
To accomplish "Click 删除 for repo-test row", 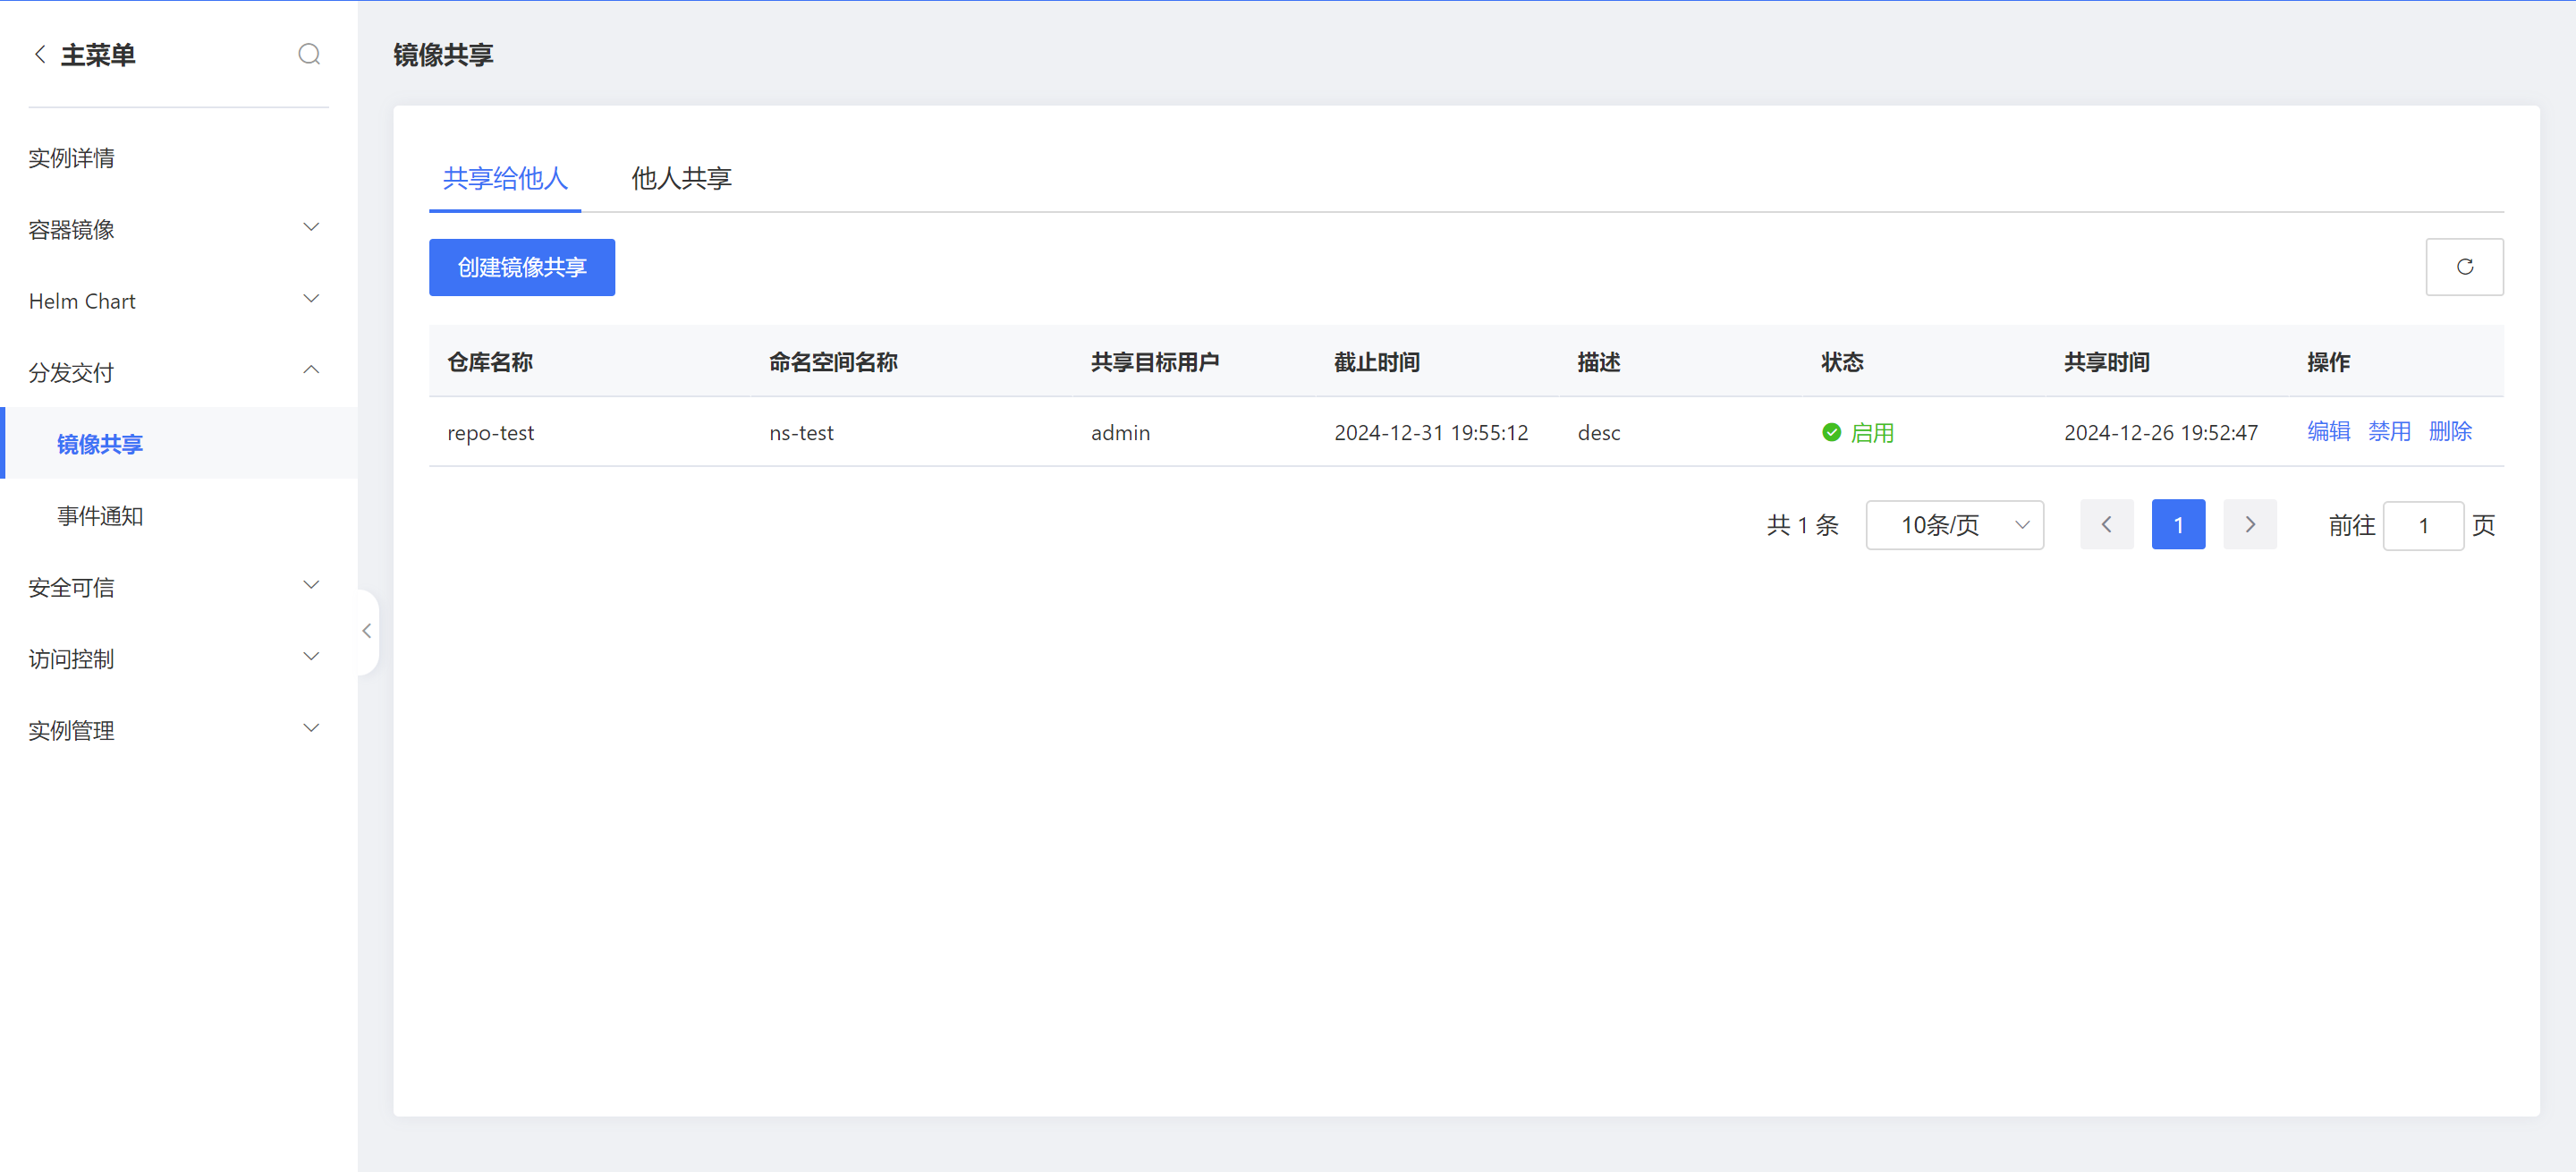I will tap(2450, 432).
